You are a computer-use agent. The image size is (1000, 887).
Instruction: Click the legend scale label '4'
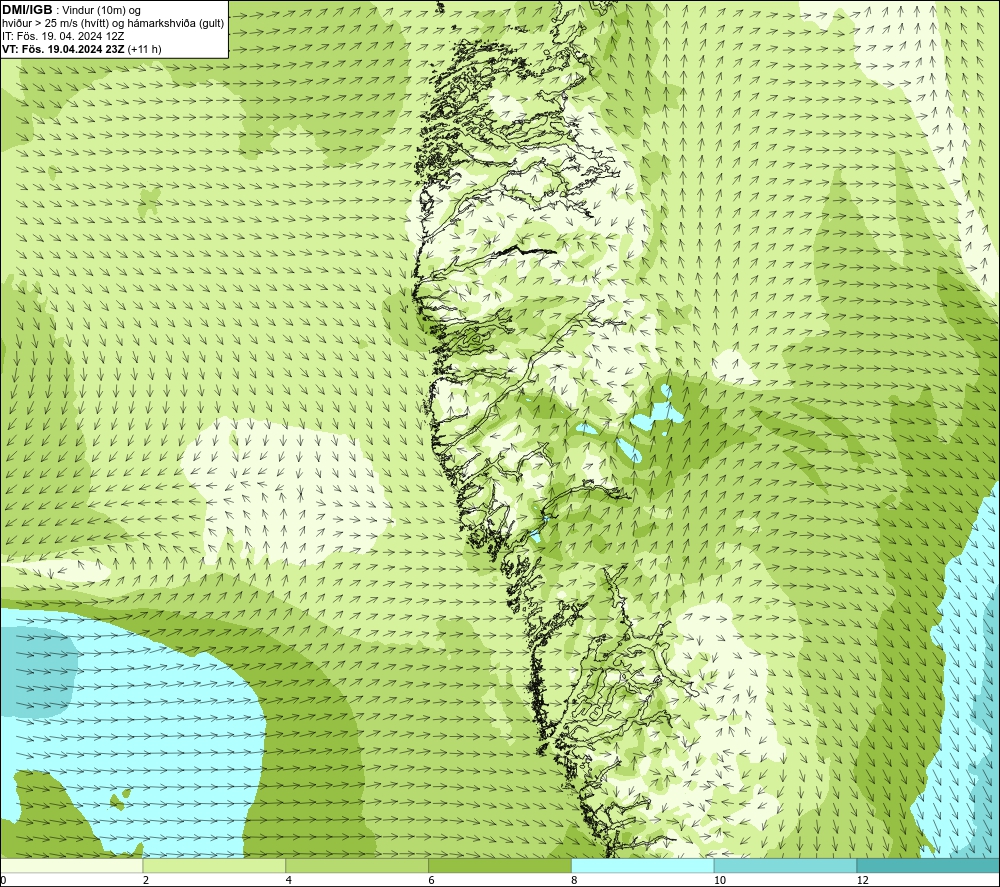pos(289,880)
